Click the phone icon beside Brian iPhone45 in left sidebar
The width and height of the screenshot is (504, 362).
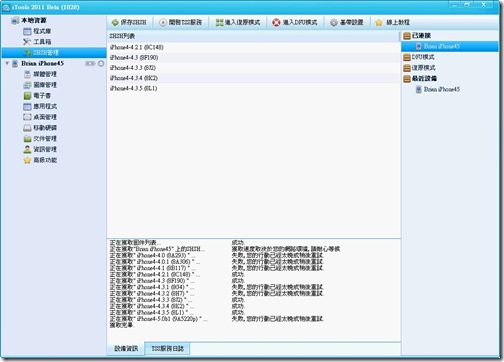[15, 63]
